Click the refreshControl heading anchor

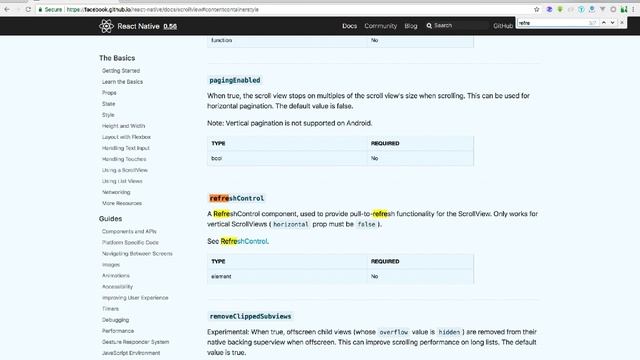237,198
